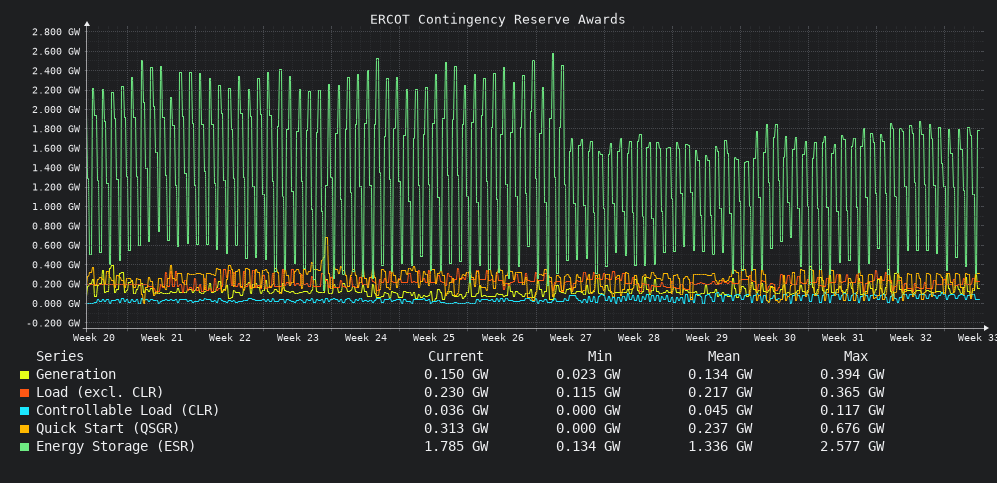This screenshot has width=997, height=483.
Task: Click CLR max value 0.117 GW
Action: click(852, 411)
